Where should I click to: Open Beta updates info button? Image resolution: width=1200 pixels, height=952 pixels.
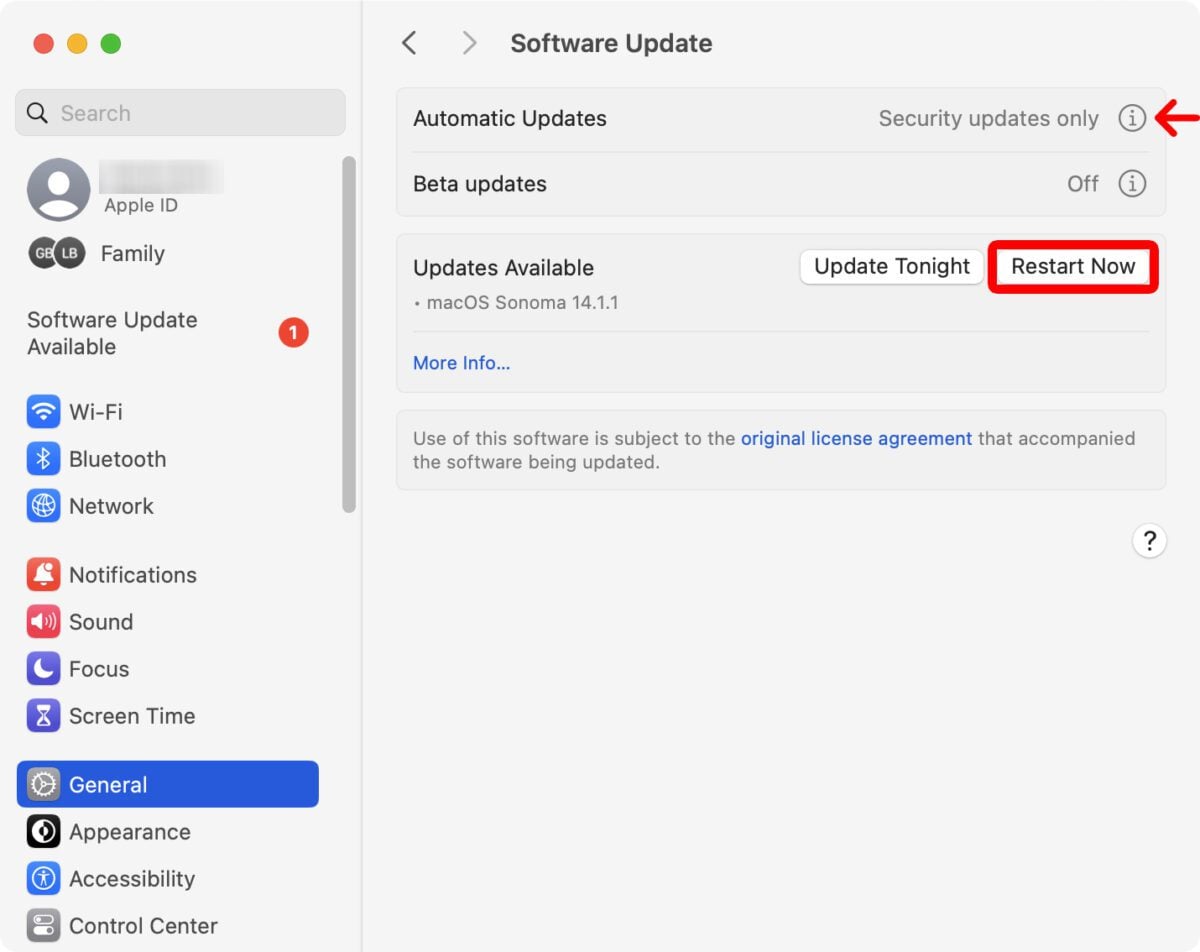pyautogui.click(x=1131, y=184)
